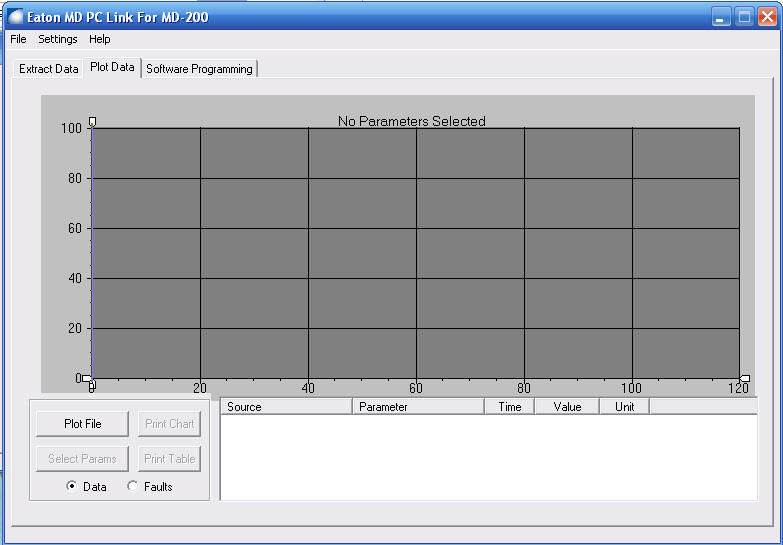Click the Print Chart button
This screenshot has width=783, height=545.
tap(169, 424)
